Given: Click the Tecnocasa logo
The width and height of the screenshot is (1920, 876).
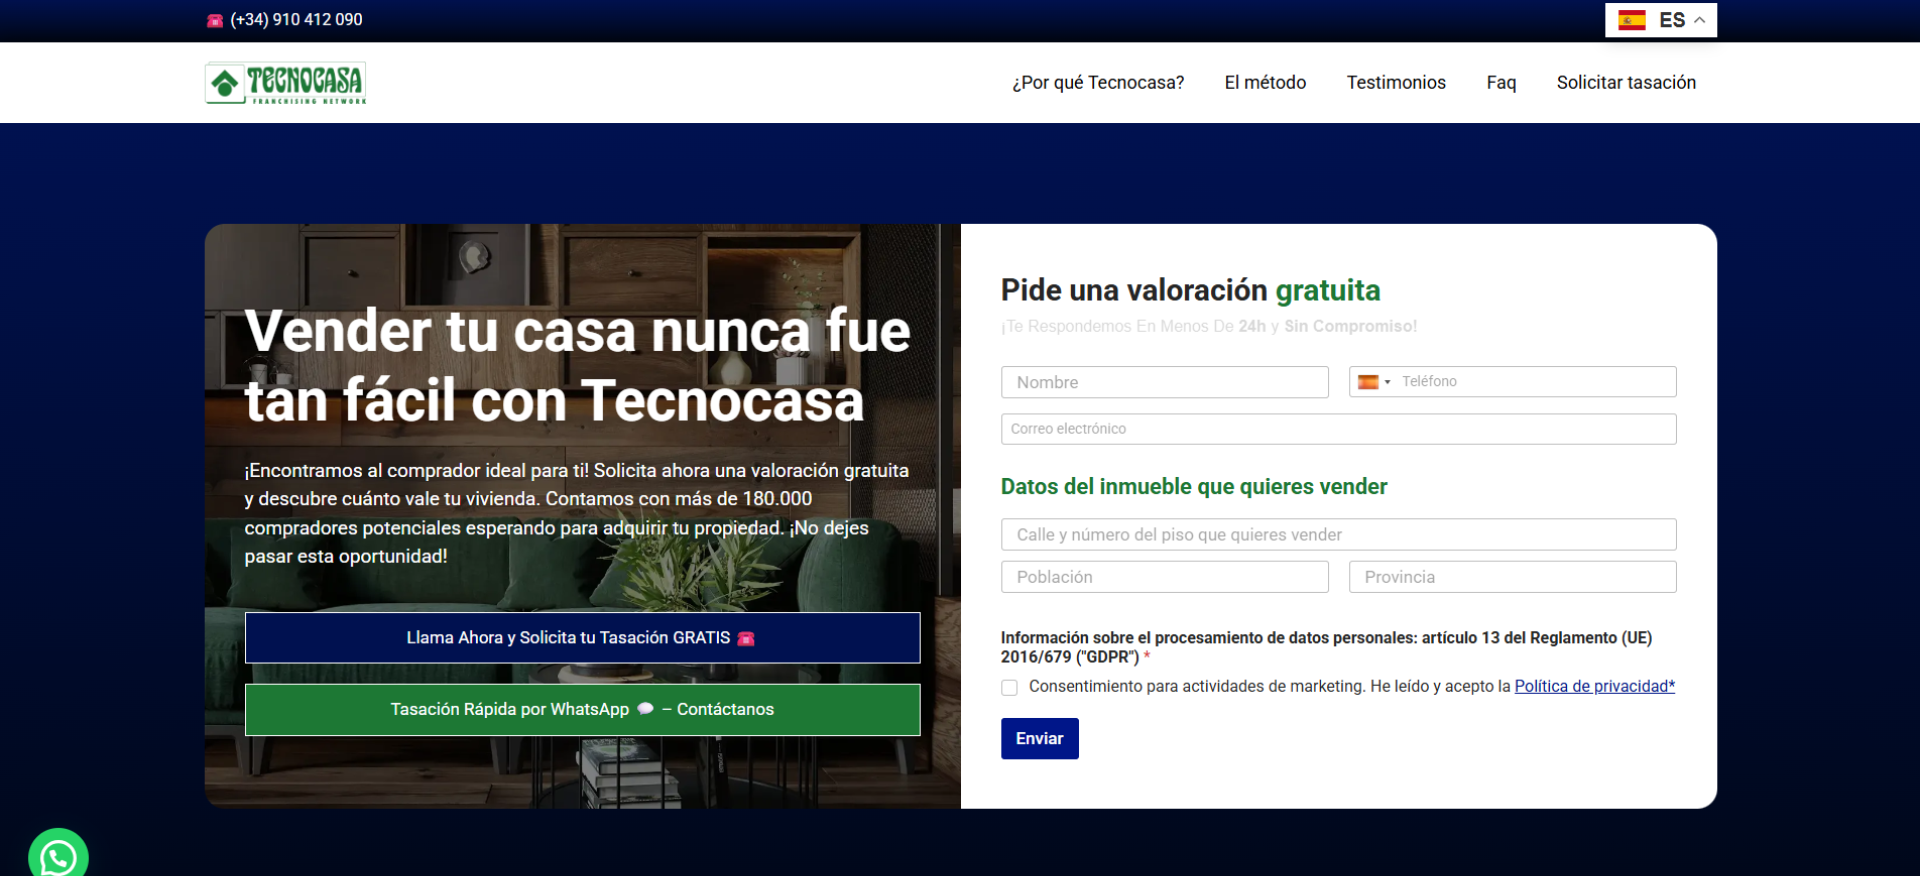Looking at the screenshot, I should tap(286, 83).
